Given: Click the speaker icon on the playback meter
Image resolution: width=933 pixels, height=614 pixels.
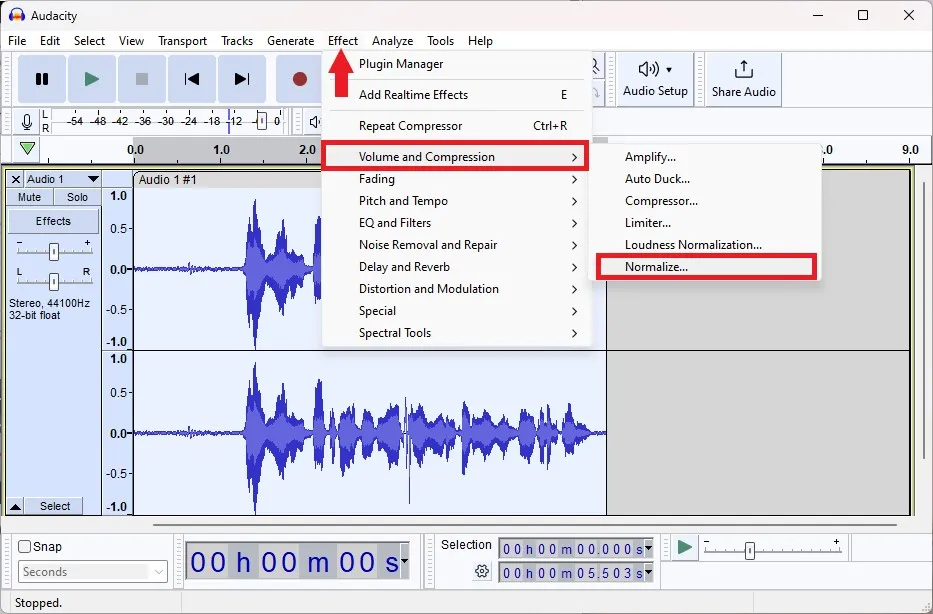Looking at the screenshot, I should pyautogui.click(x=312, y=122).
